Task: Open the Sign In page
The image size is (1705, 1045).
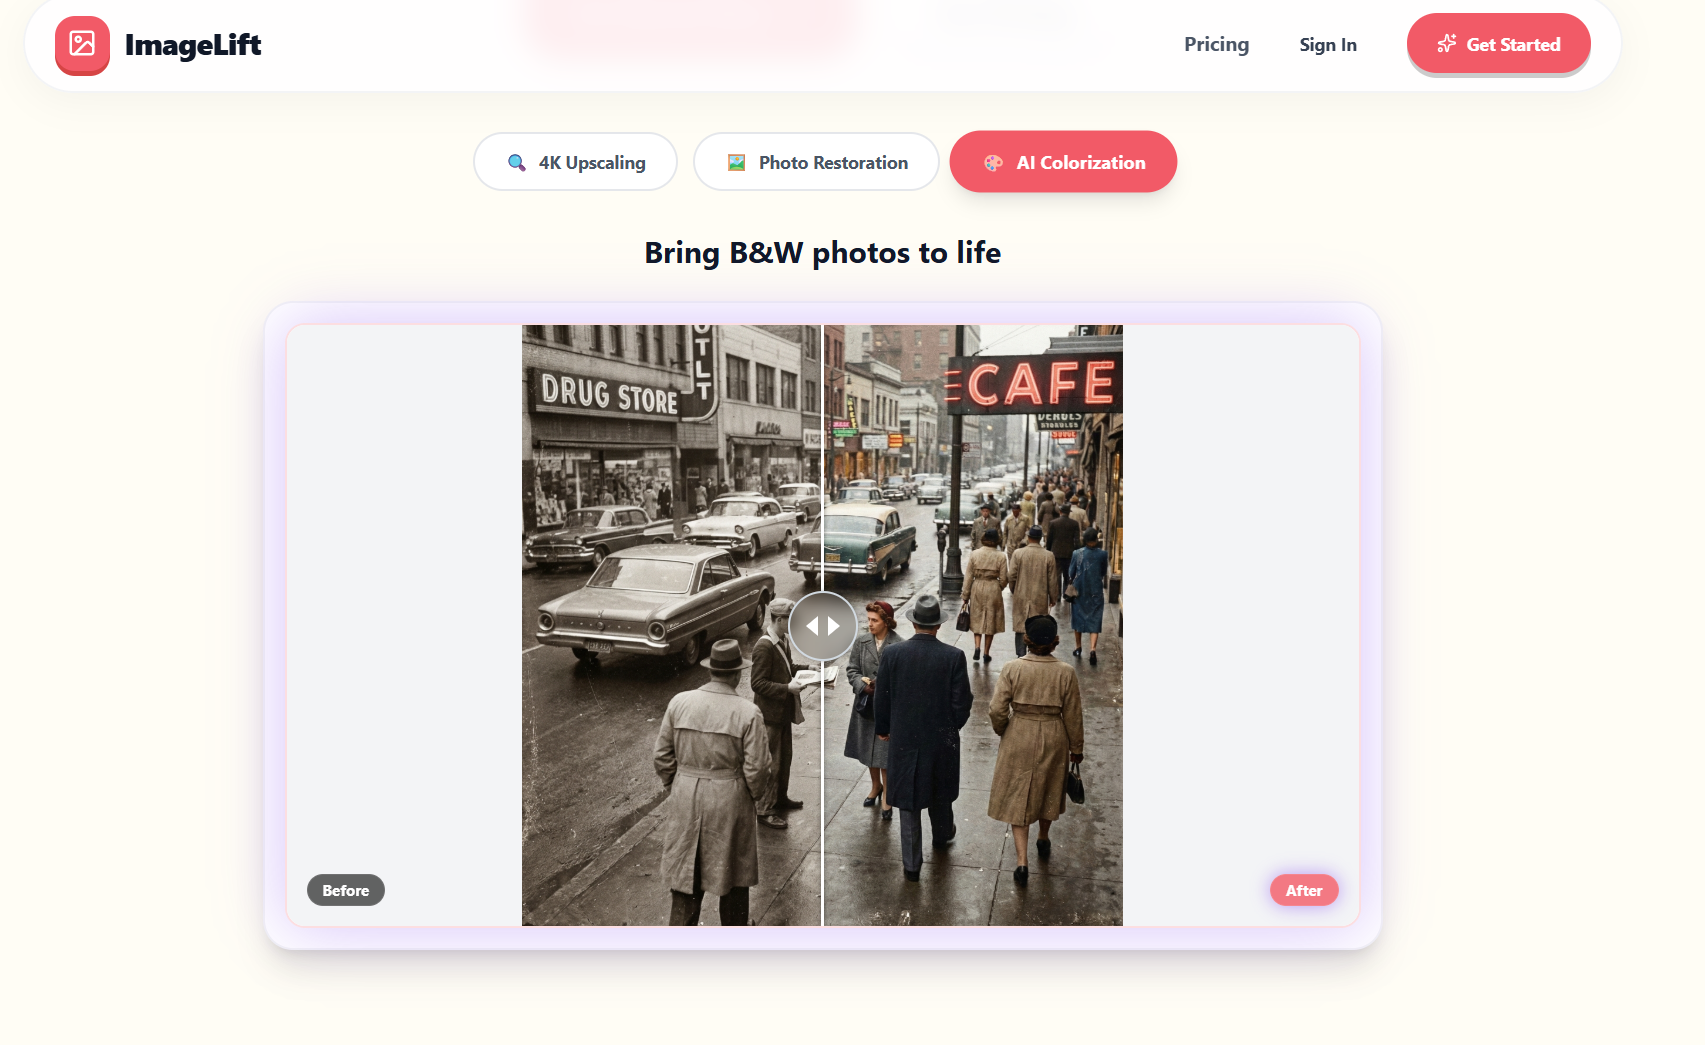Action: [1328, 44]
